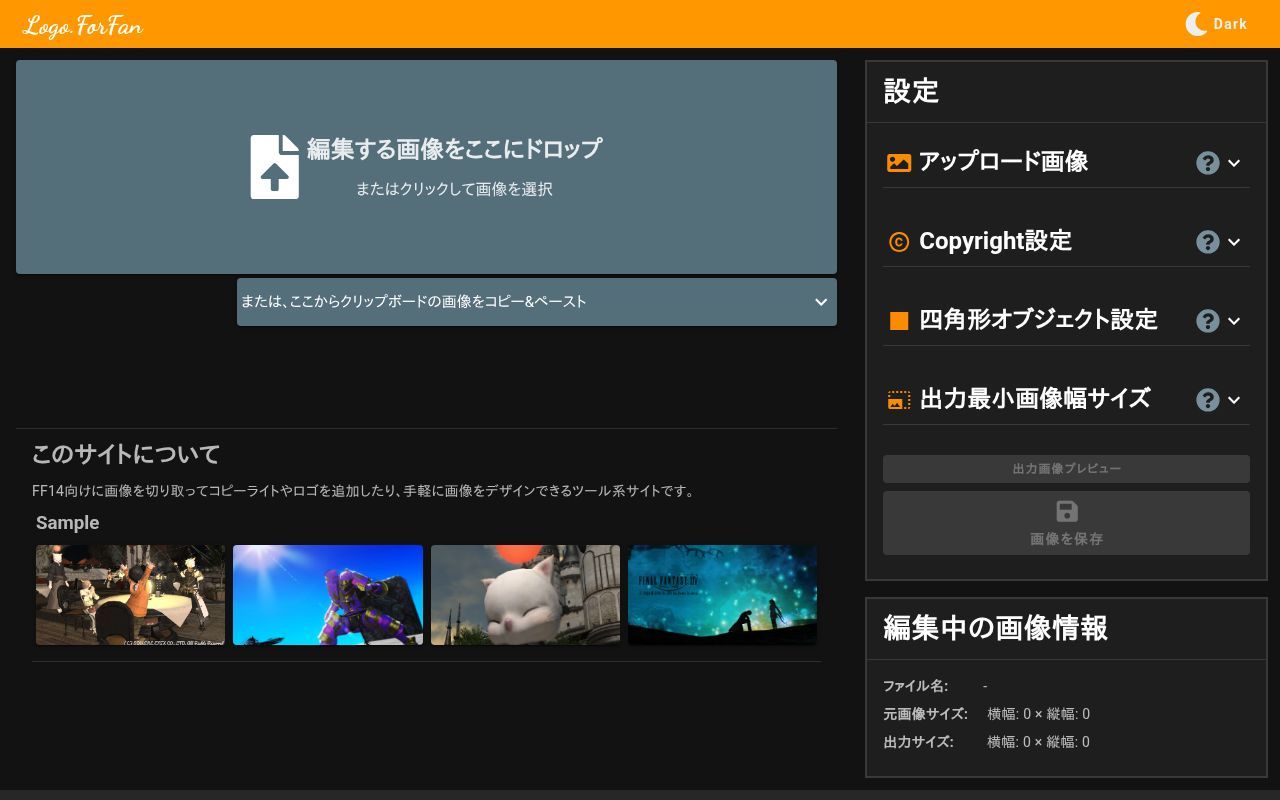Open the white moogle sample thumbnail
Screen dimensions: 1280x800
coord(525,595)
